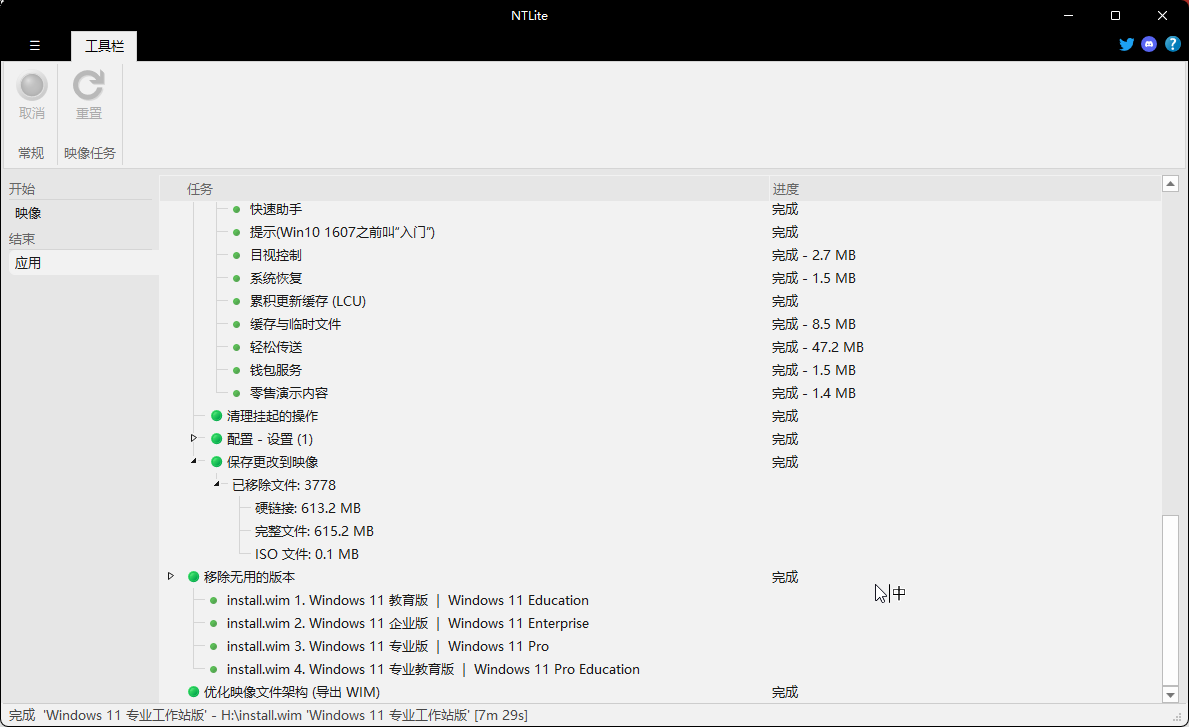1189x727 pixels.
Task: Click the vertical scrollbar thumb
Action: 1170,600
